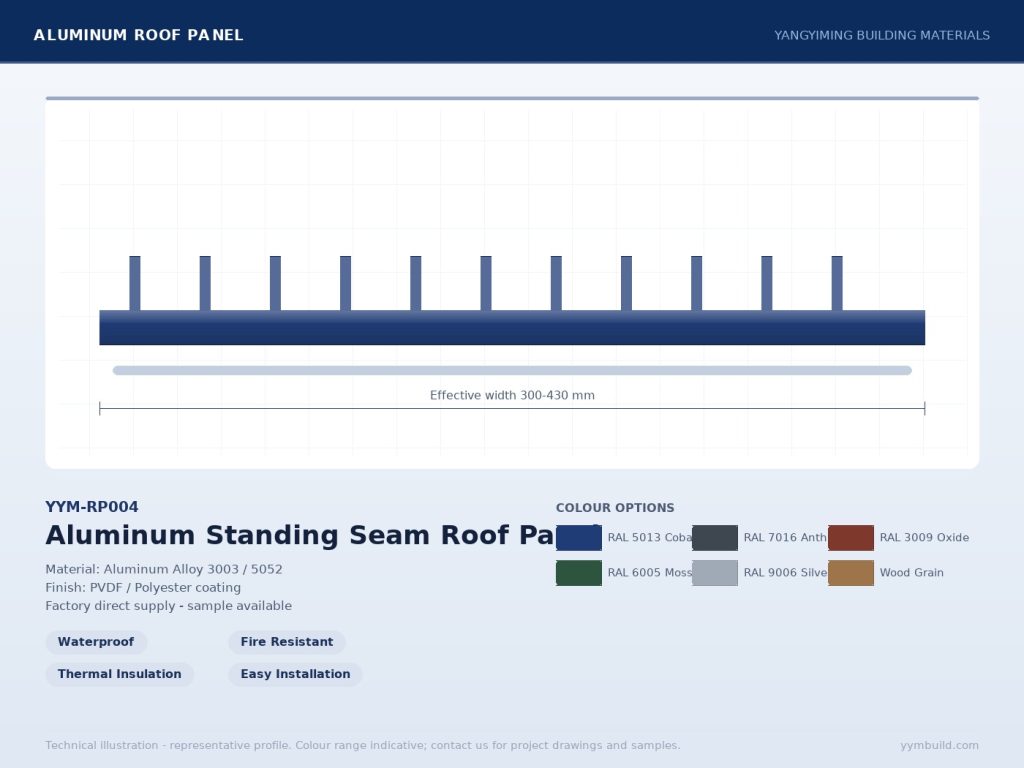Click the COLOUR OPTIONS heading

(615, 508)
